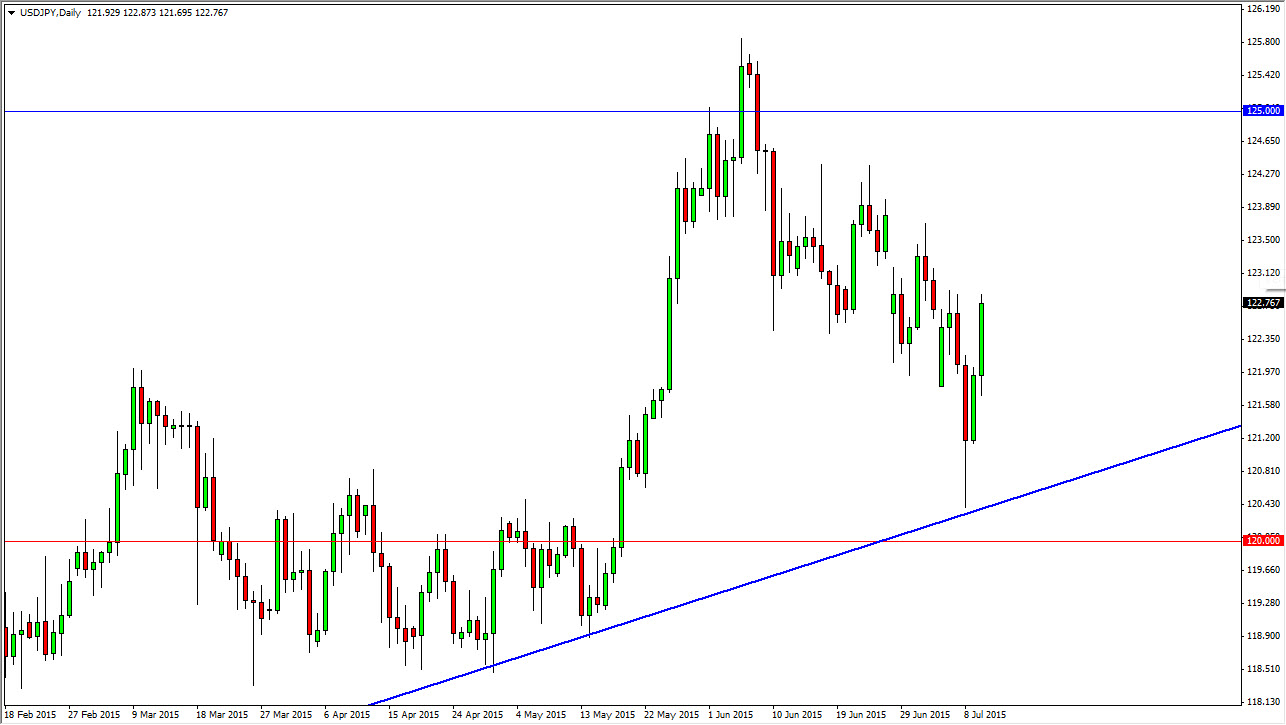Click the 22 May 2015 date label
1286x725 pixels.
(672, 715)
